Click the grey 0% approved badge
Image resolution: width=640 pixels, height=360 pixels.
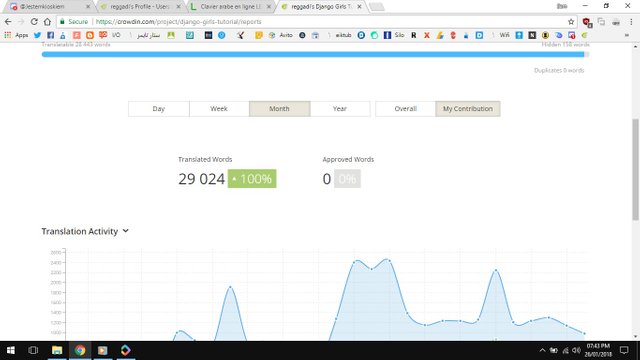click(x=347, y=179)
